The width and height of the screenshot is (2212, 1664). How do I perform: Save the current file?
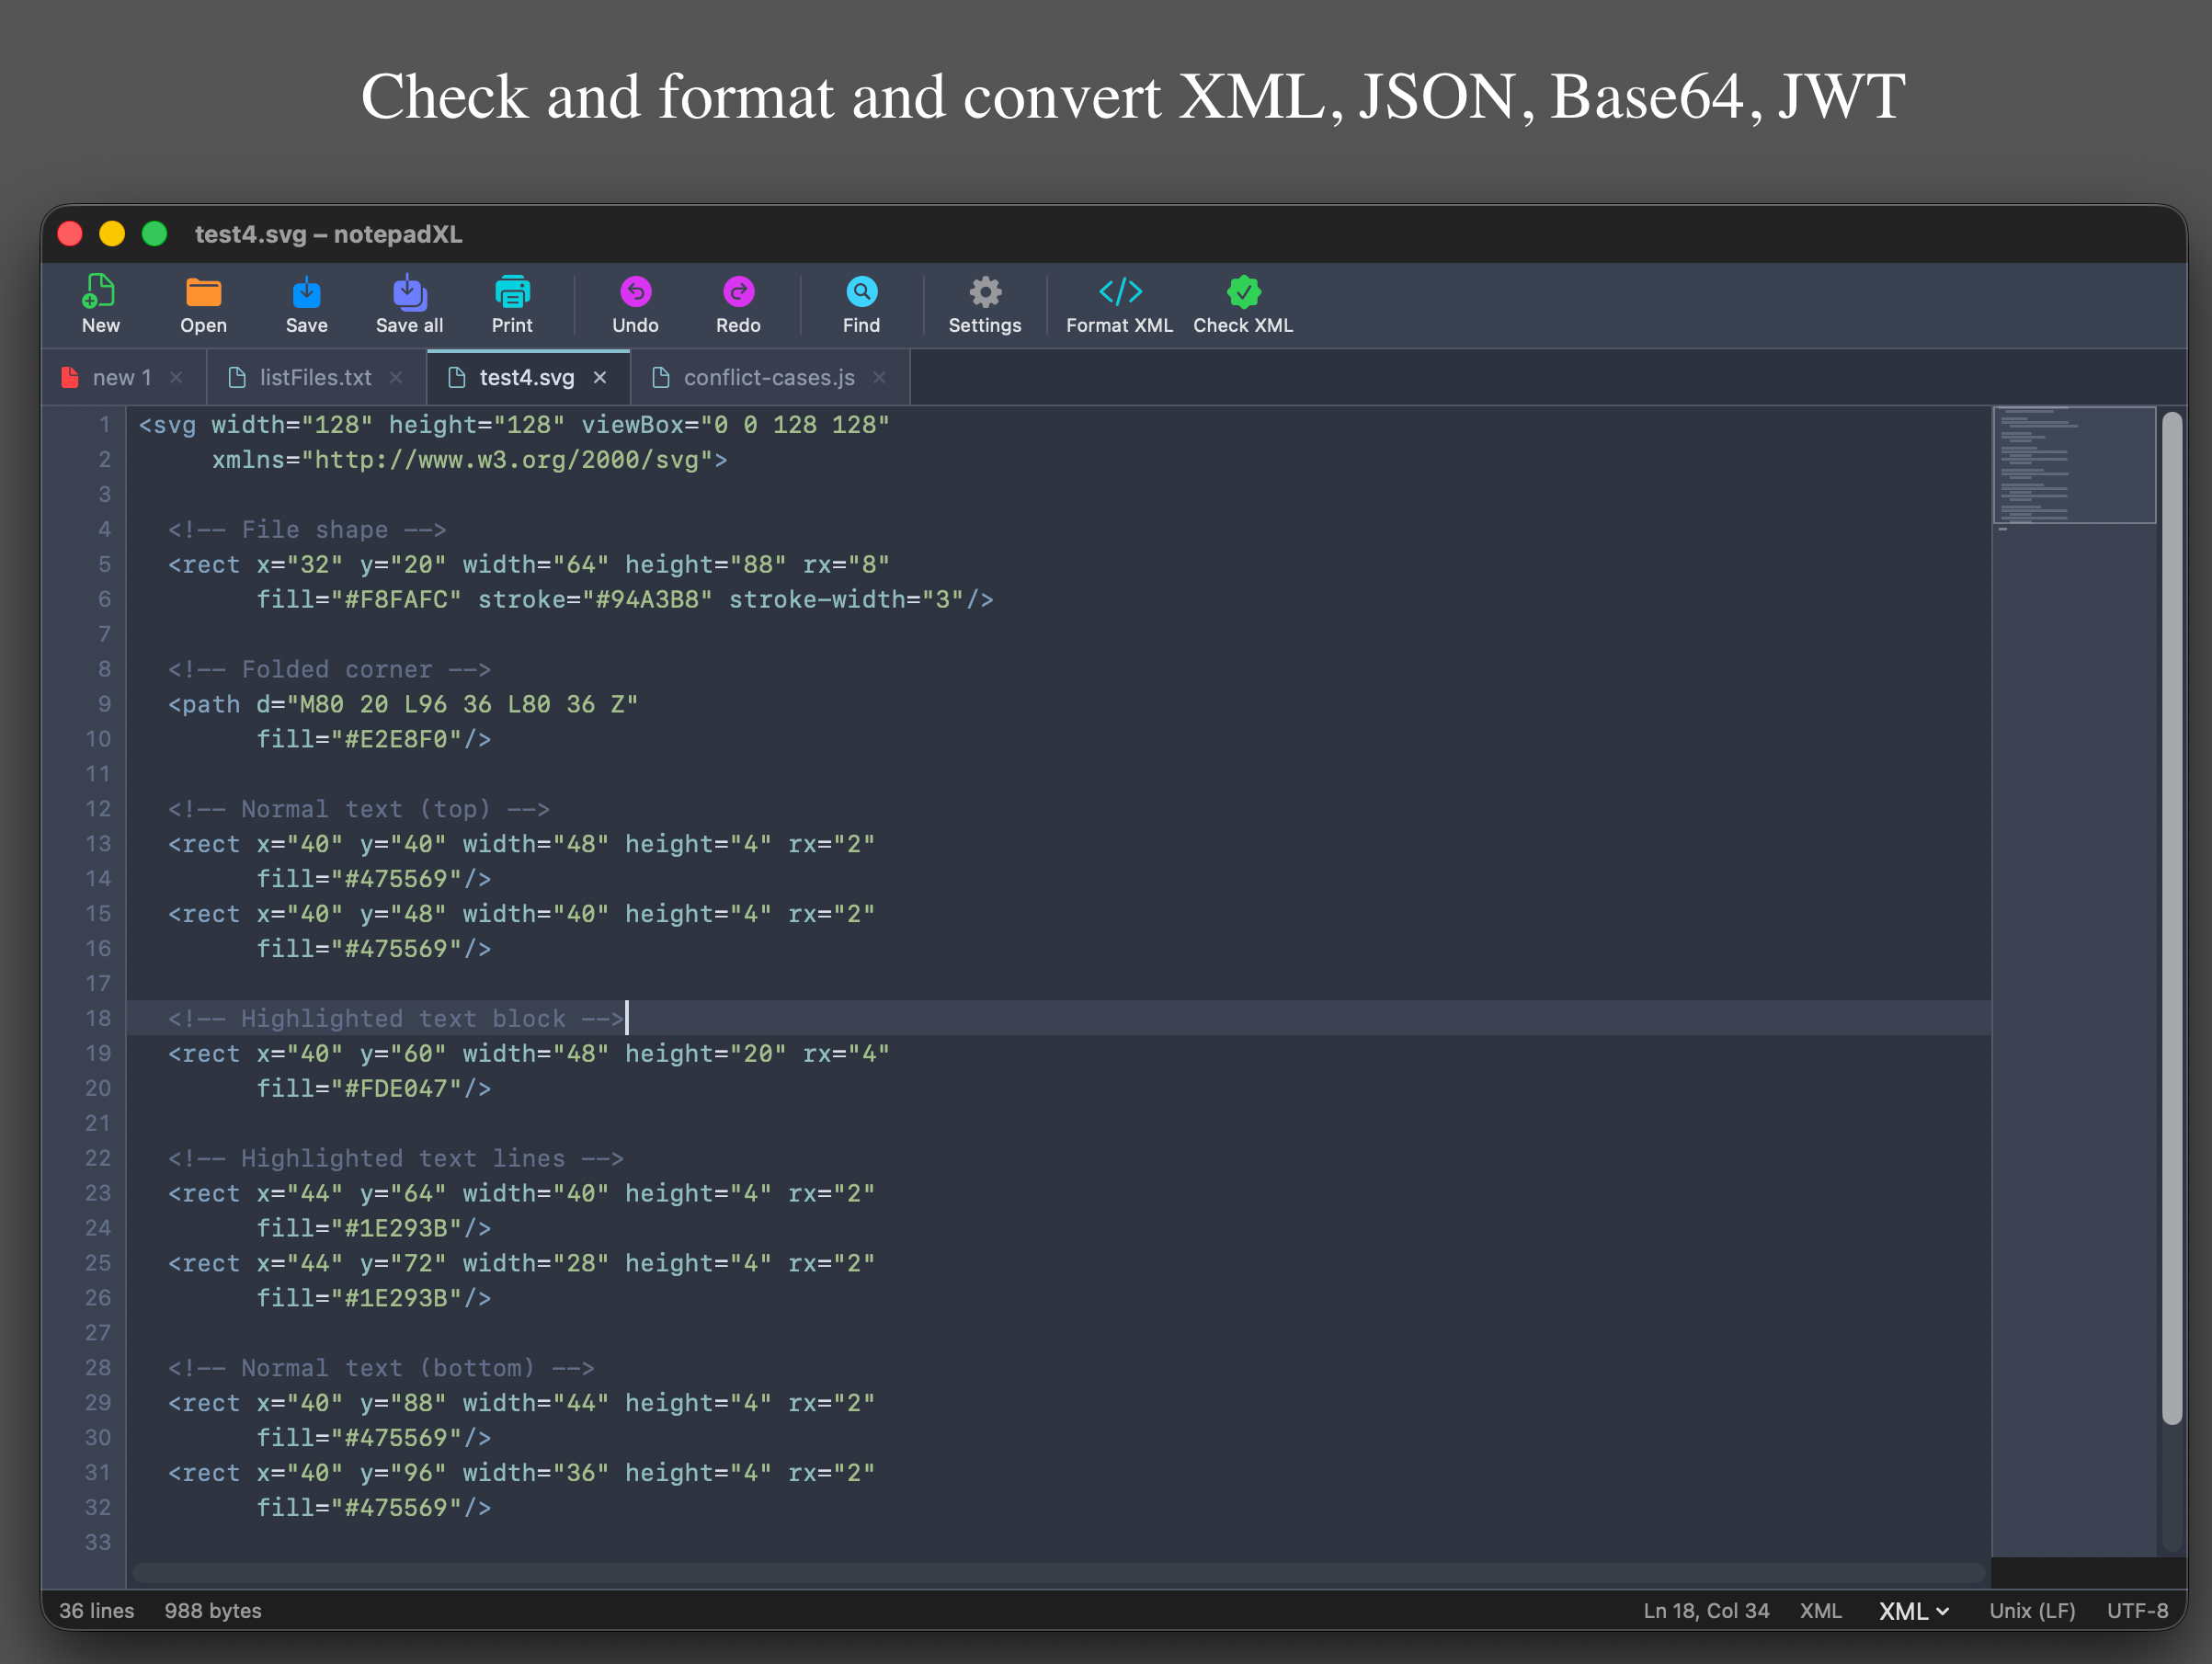[x=306, y=304]
